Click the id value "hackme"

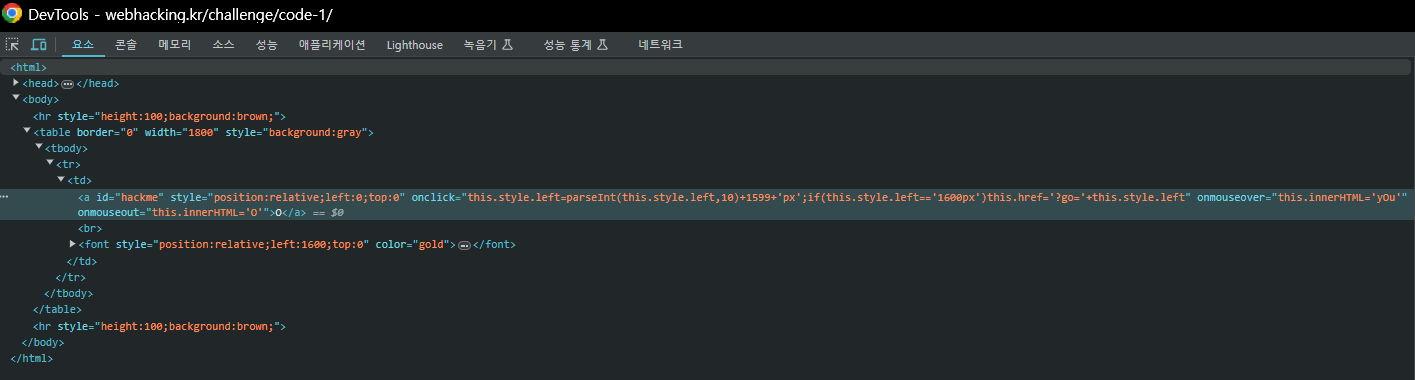(x=140, y=197)
